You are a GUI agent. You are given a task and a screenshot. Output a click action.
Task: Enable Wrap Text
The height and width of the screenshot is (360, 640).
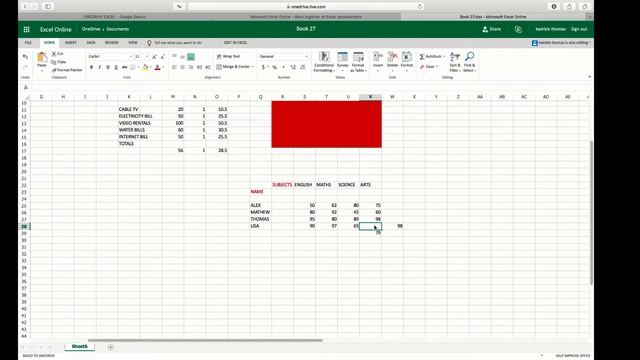(x=229, y=56)
